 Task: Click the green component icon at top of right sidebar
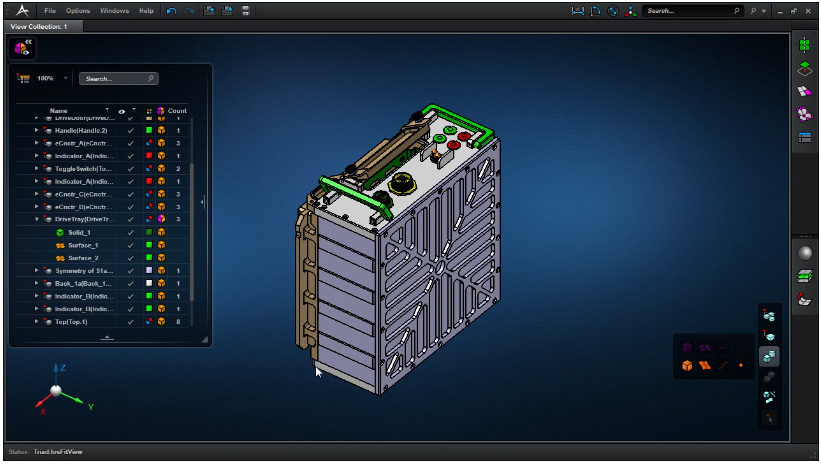click(805, 45)
